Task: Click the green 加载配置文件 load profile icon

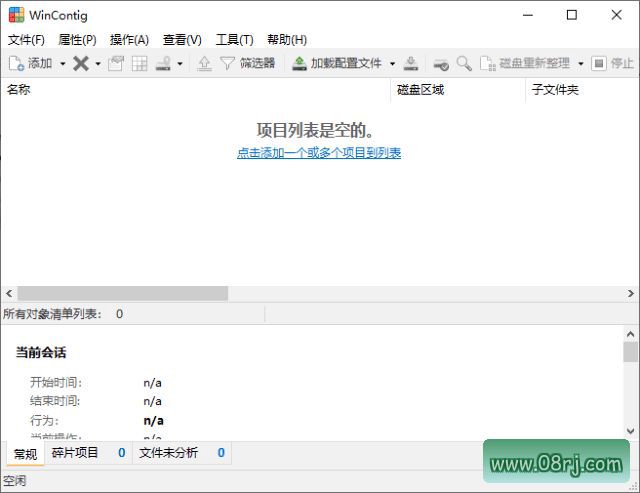Action: click(x=299, y=63)
